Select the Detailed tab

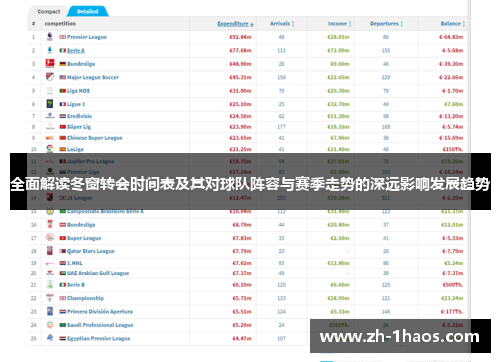pos(88,11)
